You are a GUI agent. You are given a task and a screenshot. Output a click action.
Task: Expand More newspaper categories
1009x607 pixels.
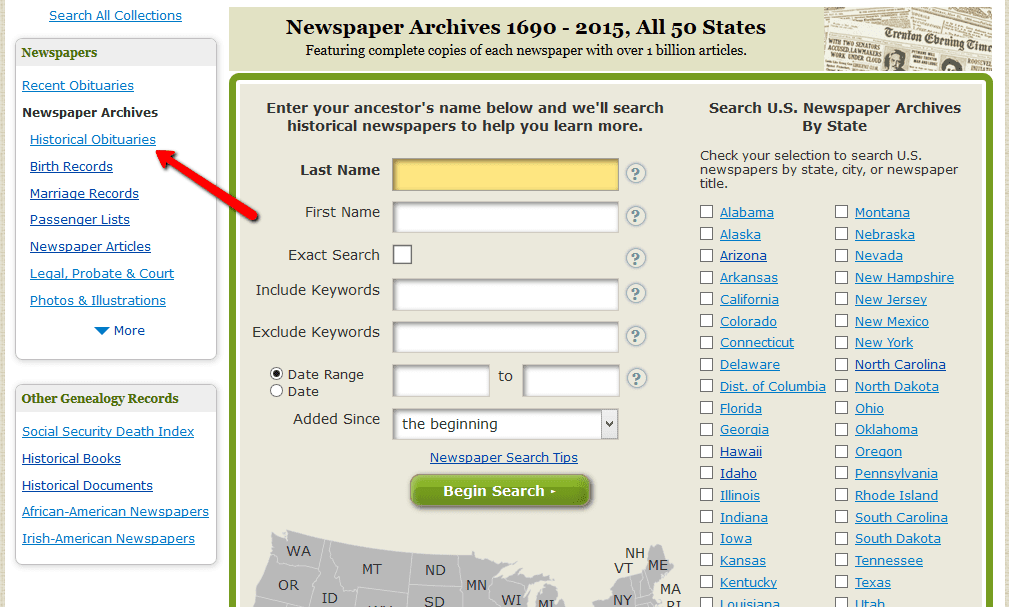pos(120,330)
